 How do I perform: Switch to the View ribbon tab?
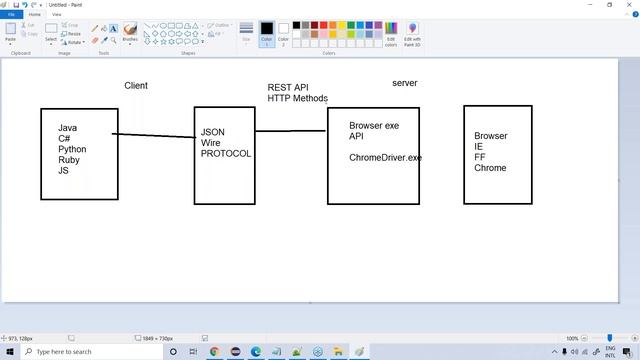[56, 14]
